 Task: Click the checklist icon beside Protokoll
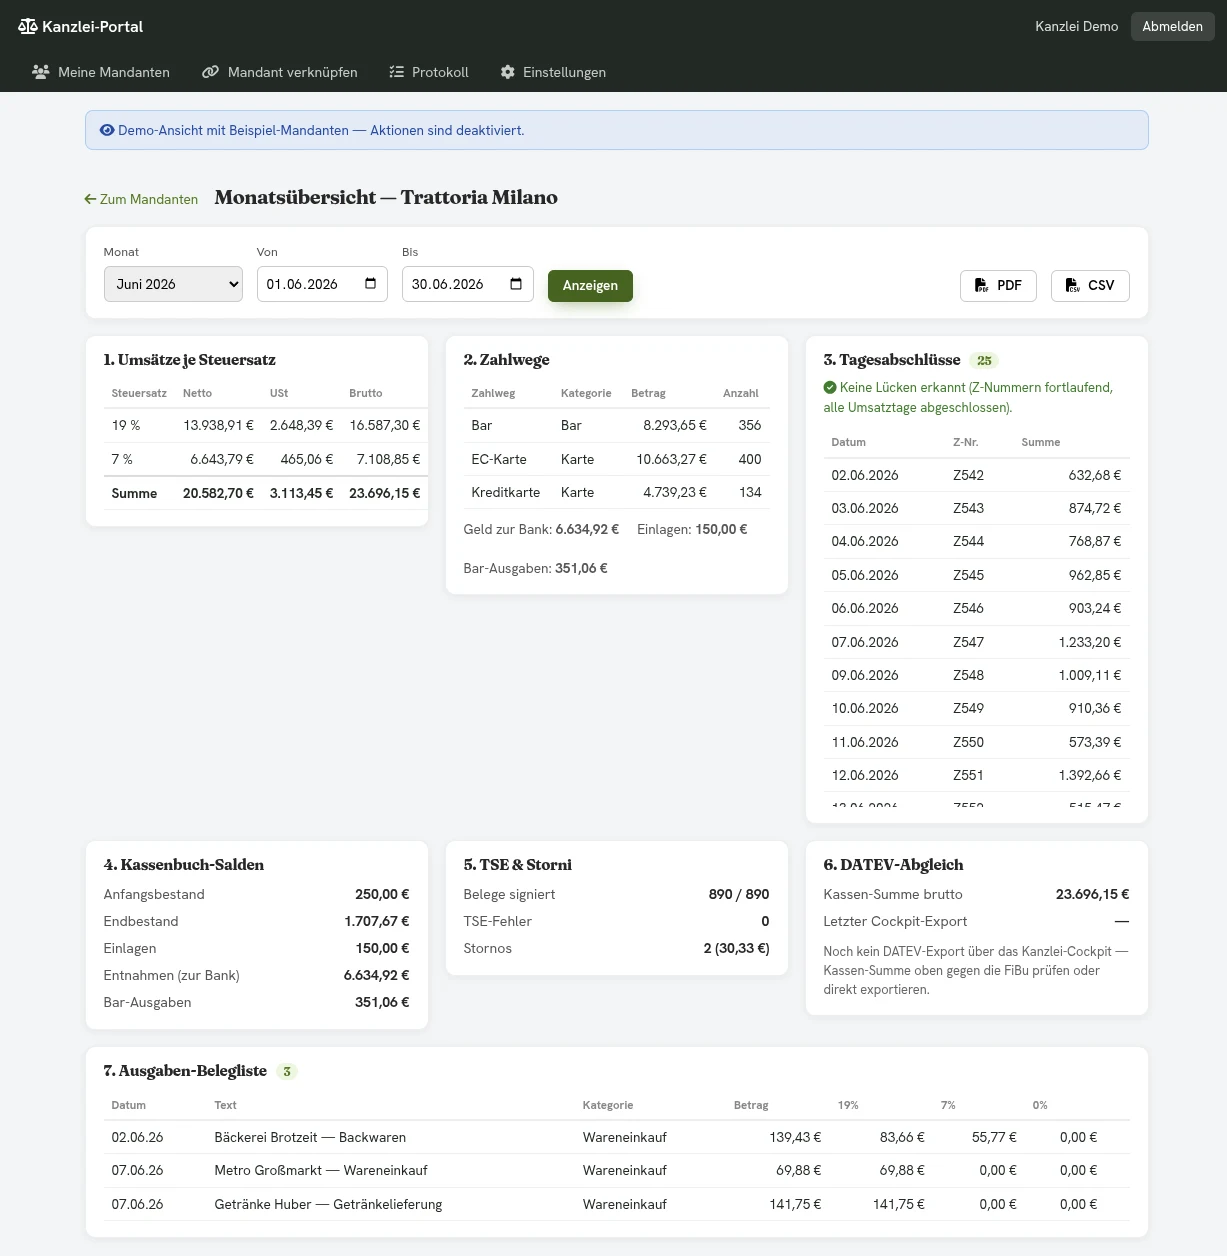coord(396,72)
